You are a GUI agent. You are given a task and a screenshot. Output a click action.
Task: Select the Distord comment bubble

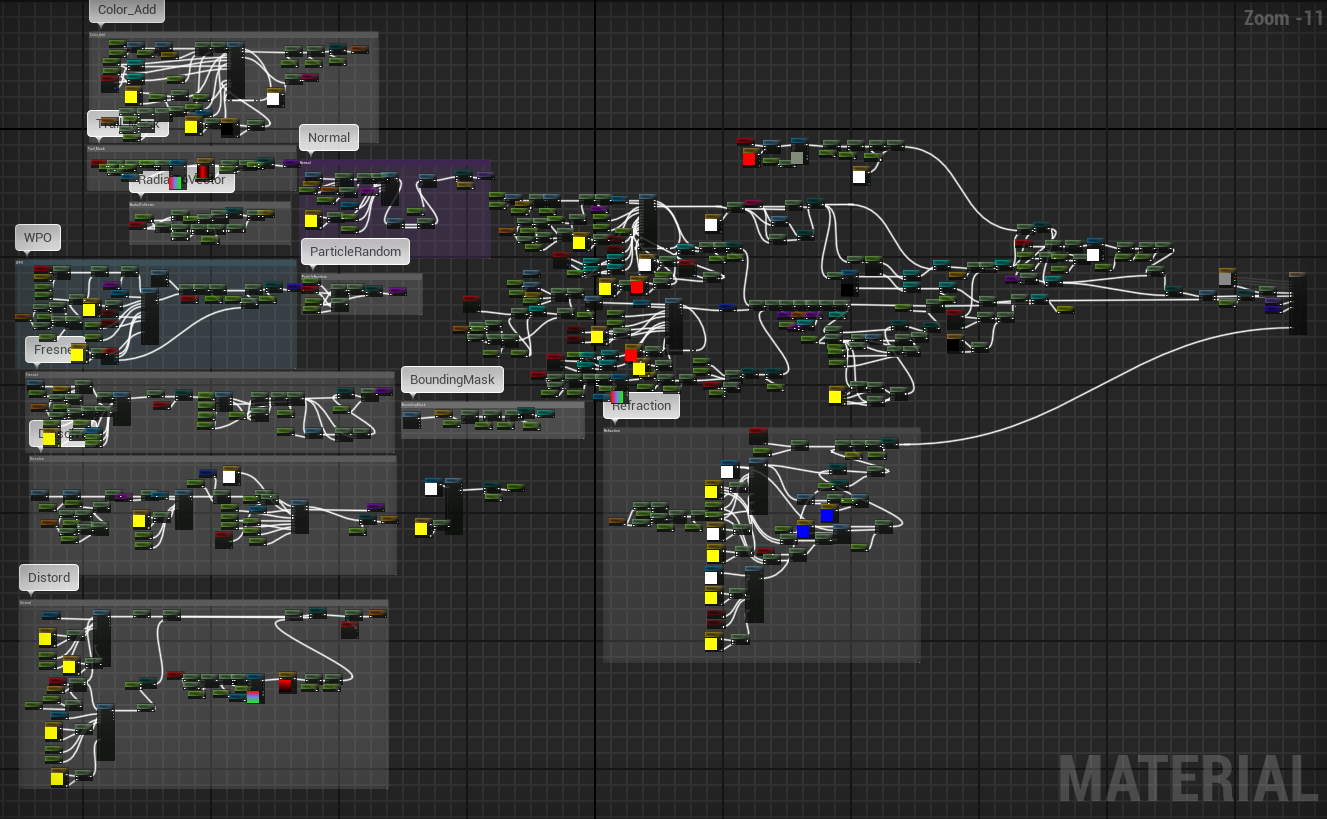(49, 578)
